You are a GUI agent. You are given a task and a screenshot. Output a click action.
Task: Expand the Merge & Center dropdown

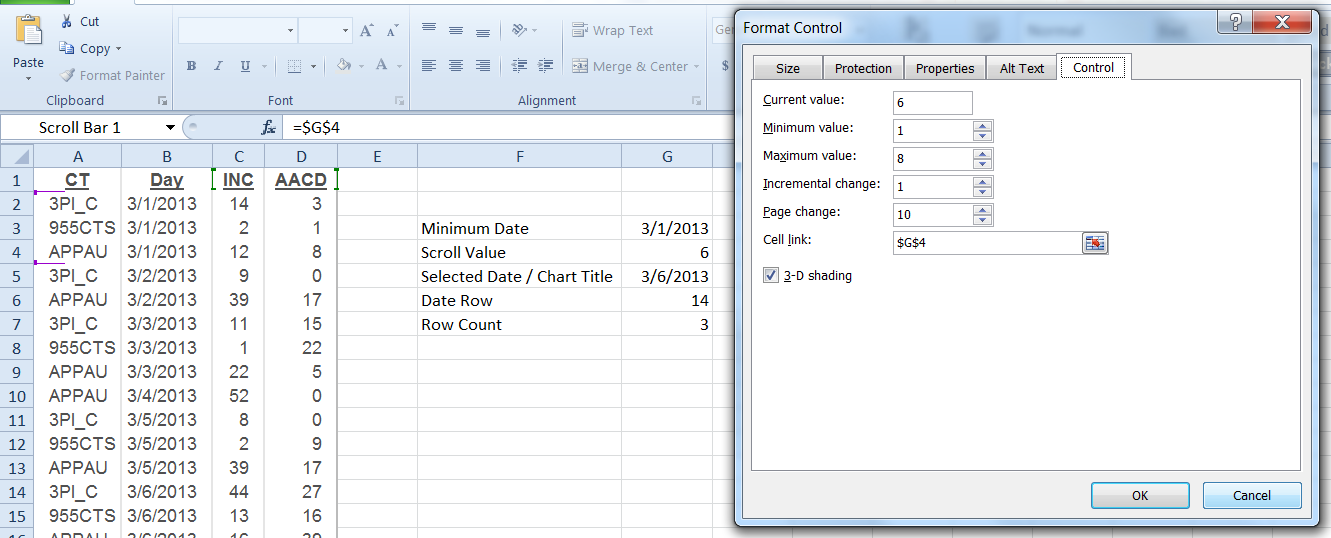click(x=697, y=67)
